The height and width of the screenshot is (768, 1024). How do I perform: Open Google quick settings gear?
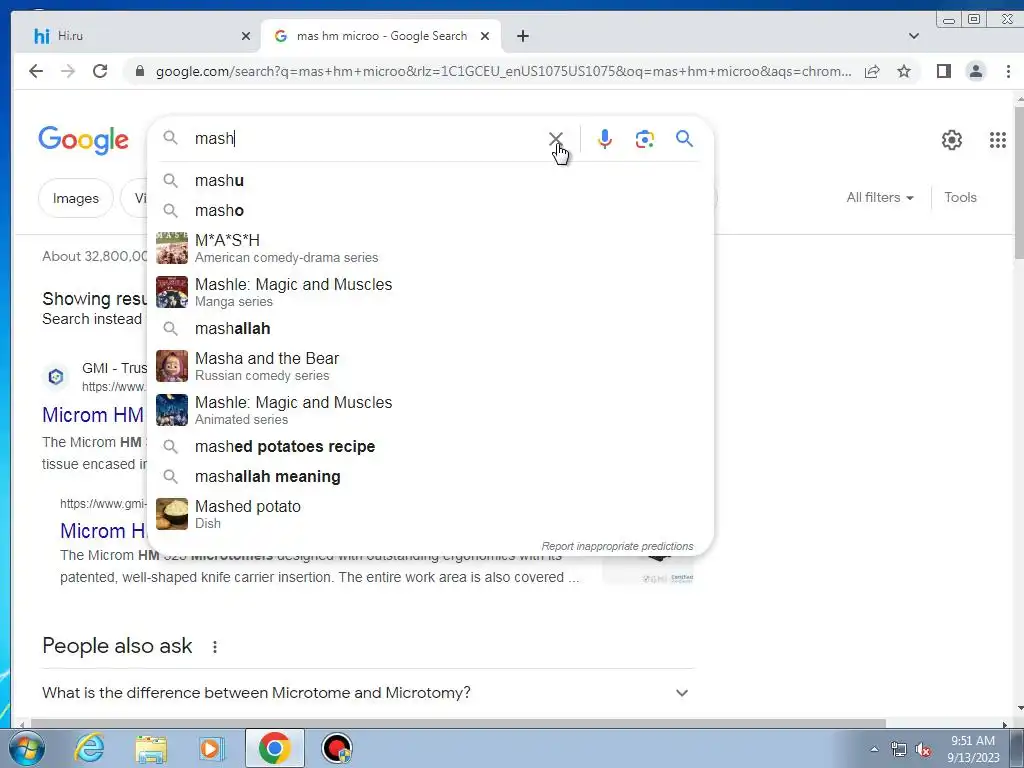pos(952,140)
